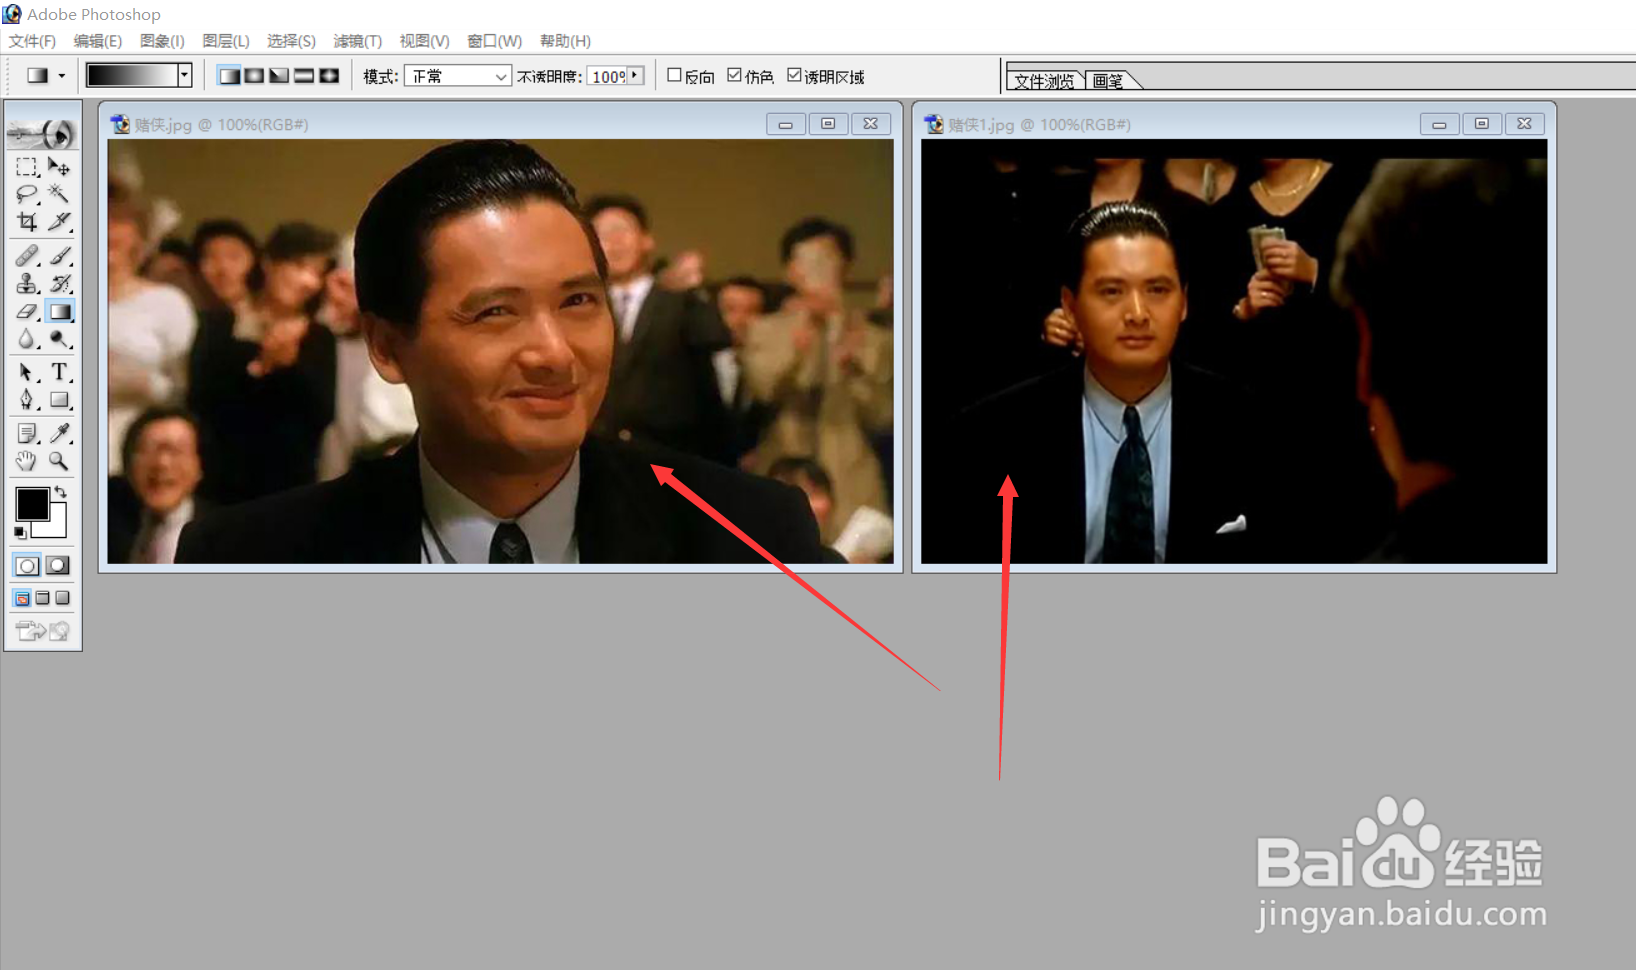1636x970 pixels.
Task: Select the Eyedropper tool
Action: click(x=59, y=433)
